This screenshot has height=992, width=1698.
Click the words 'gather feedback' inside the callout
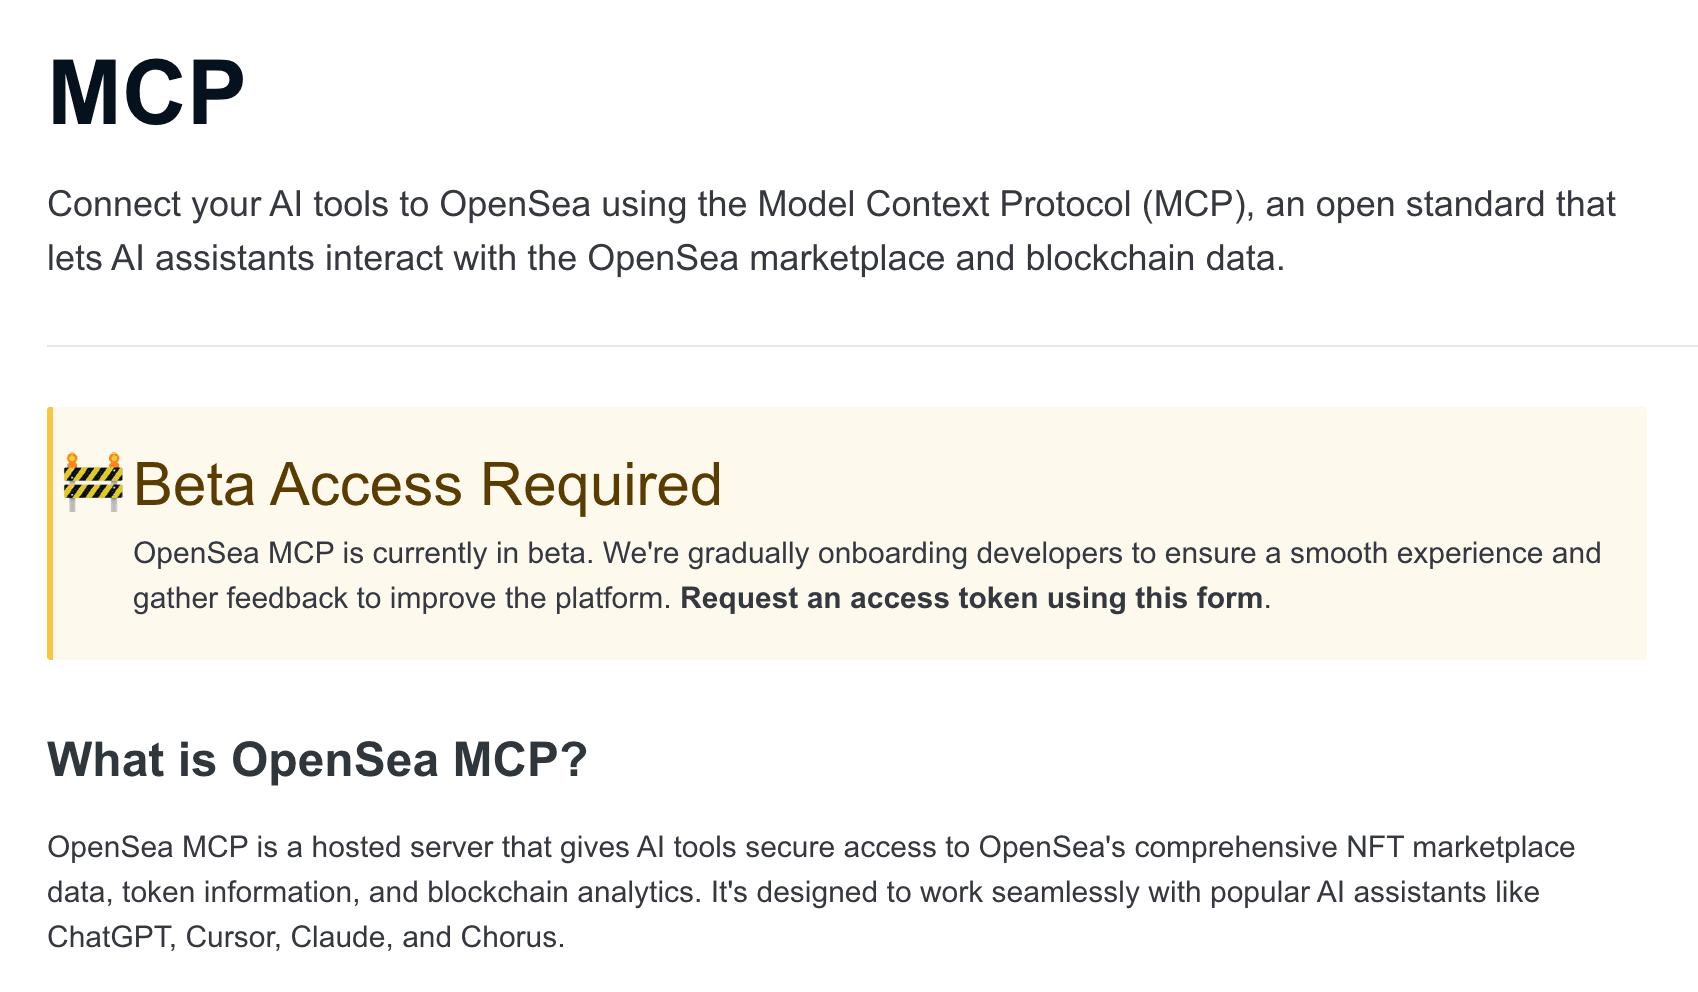[242, 598]
